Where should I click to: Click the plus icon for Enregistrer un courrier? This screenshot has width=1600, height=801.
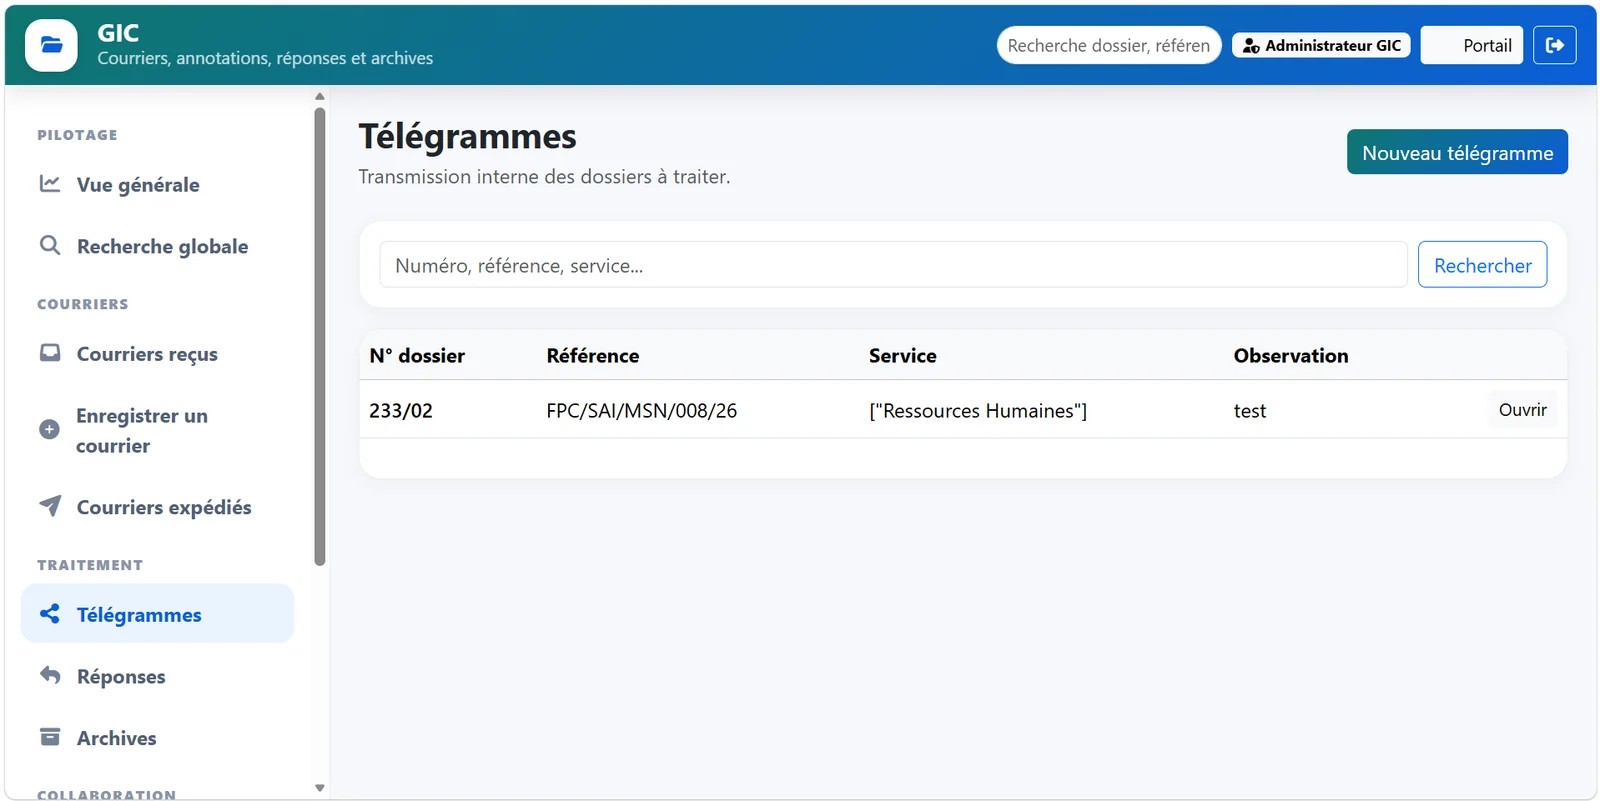click(x=49, y=429)
